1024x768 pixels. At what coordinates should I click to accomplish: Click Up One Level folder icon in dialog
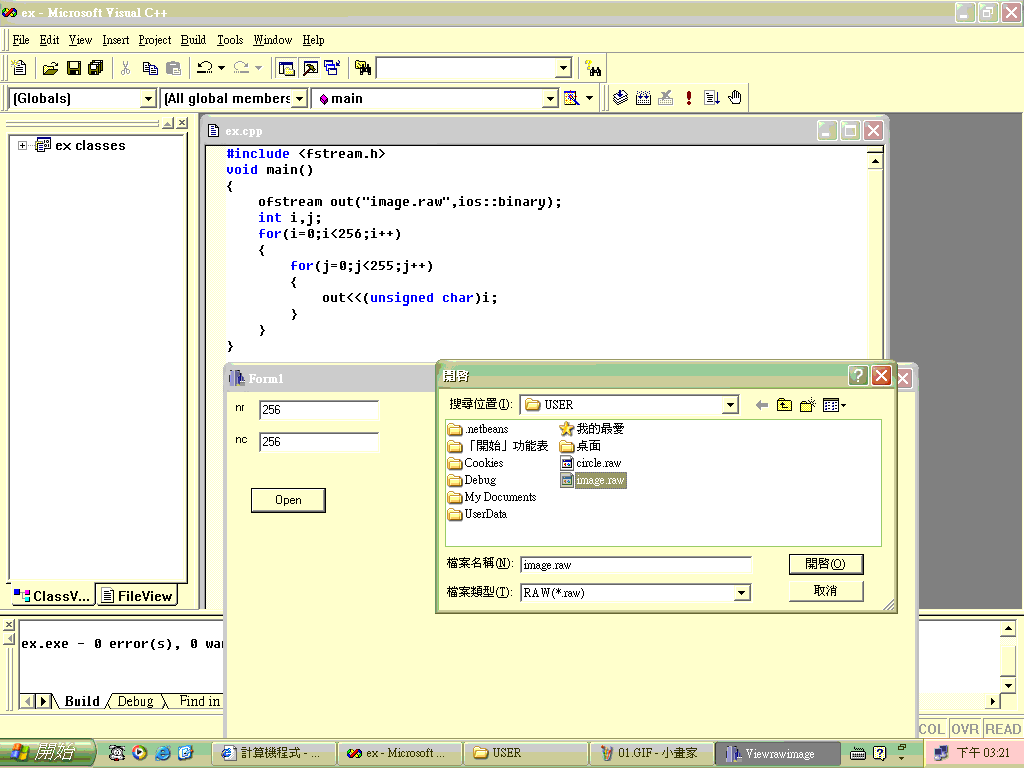coord(785,405)
